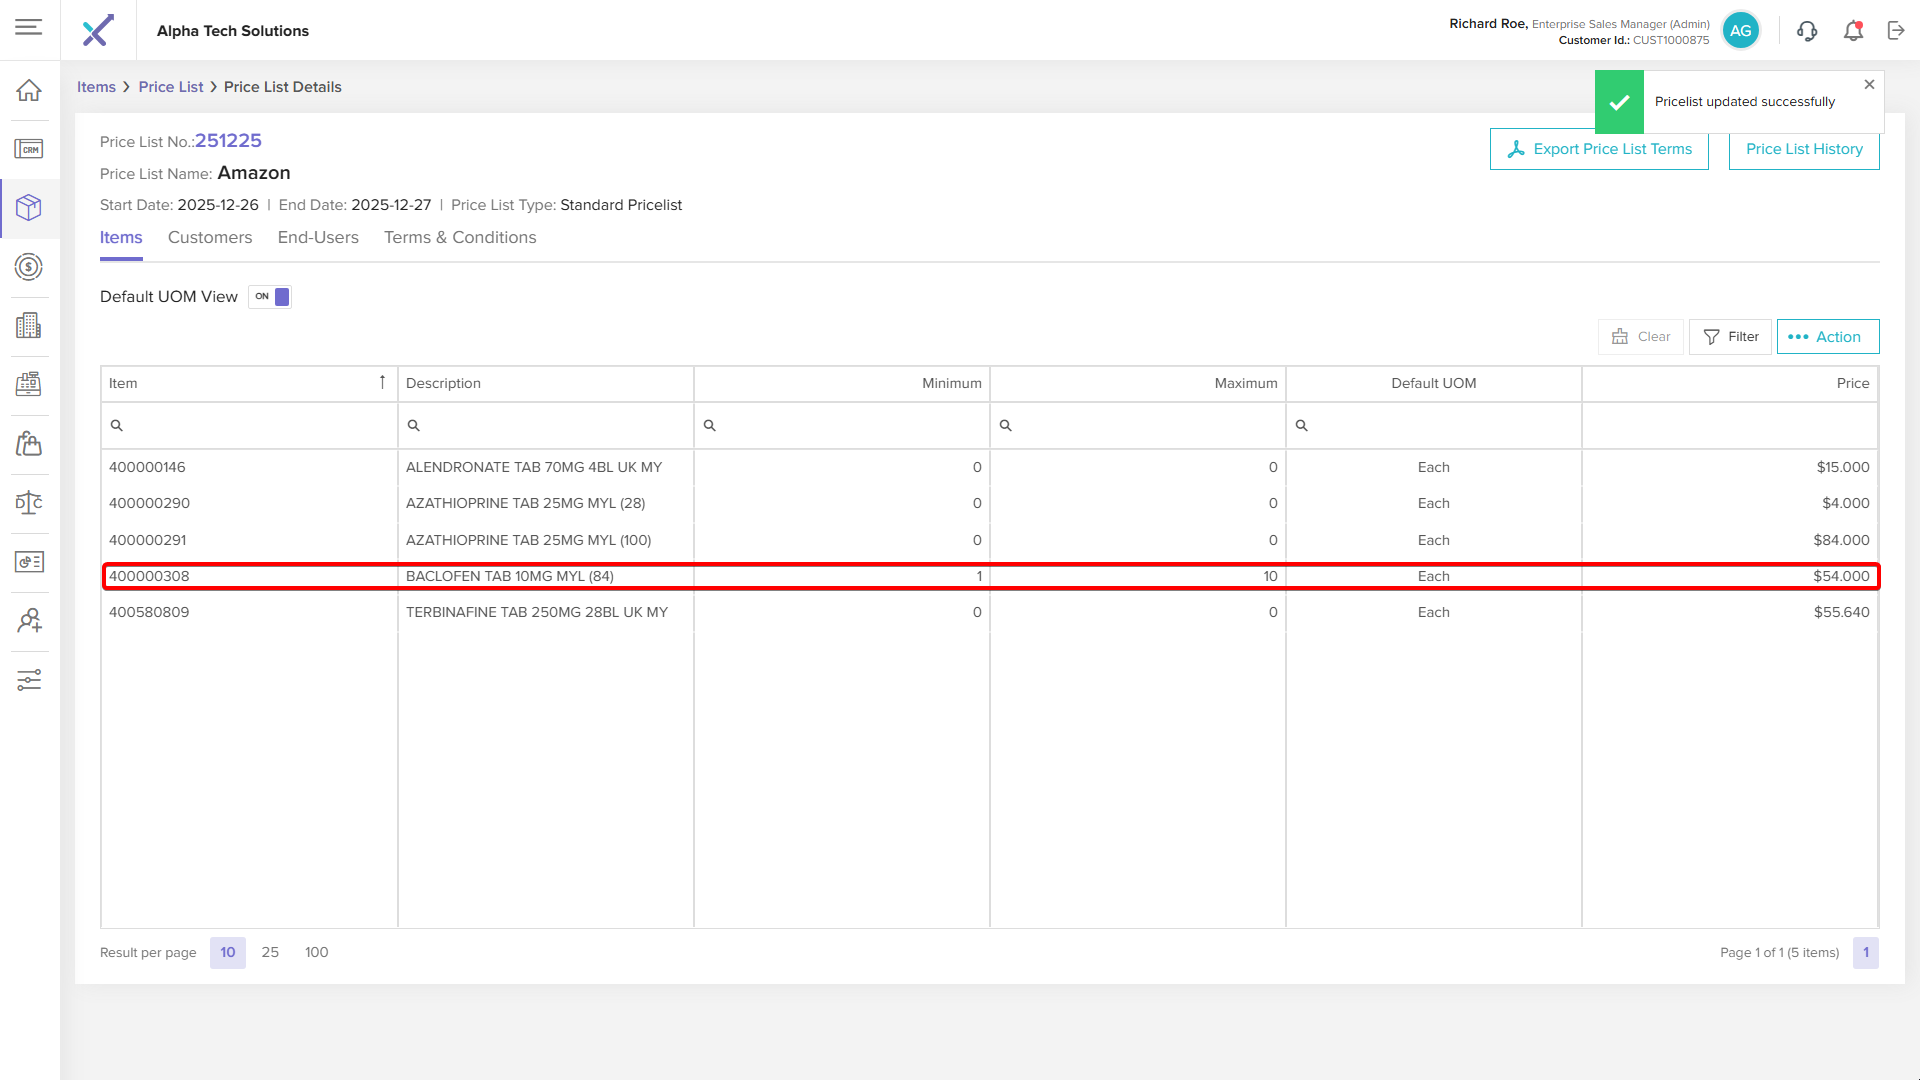
Task: Select 100 results per page
Action: click(x=316, y=952)
